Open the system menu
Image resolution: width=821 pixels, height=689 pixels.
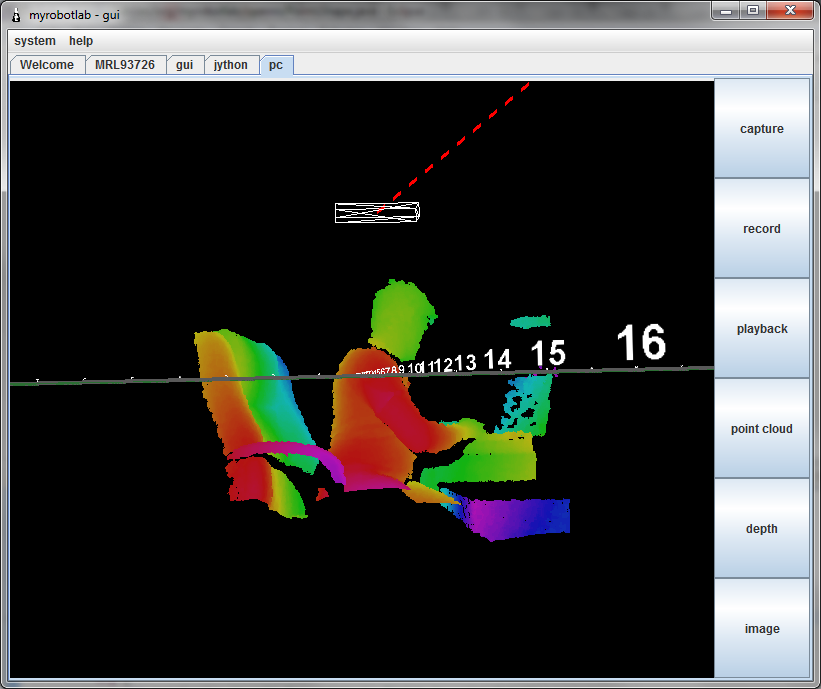tap(35, 41)
